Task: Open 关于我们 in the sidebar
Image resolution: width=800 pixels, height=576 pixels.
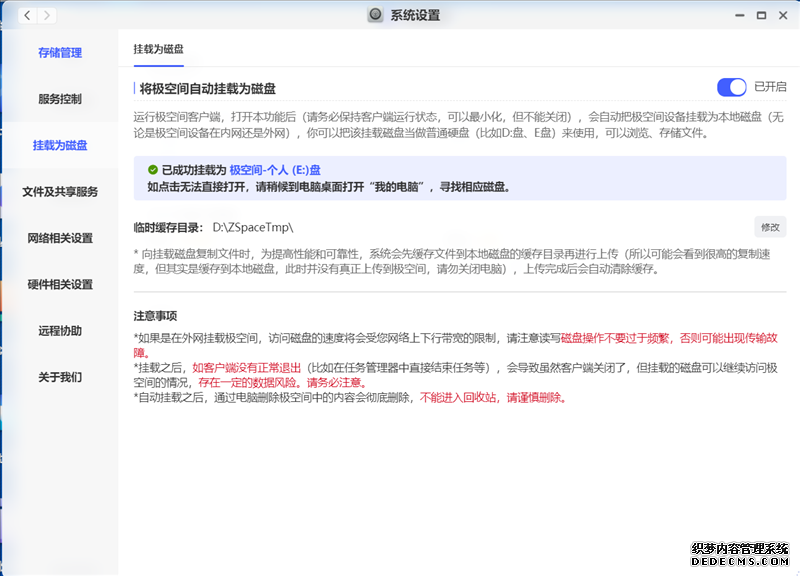Action: [60, 378]
